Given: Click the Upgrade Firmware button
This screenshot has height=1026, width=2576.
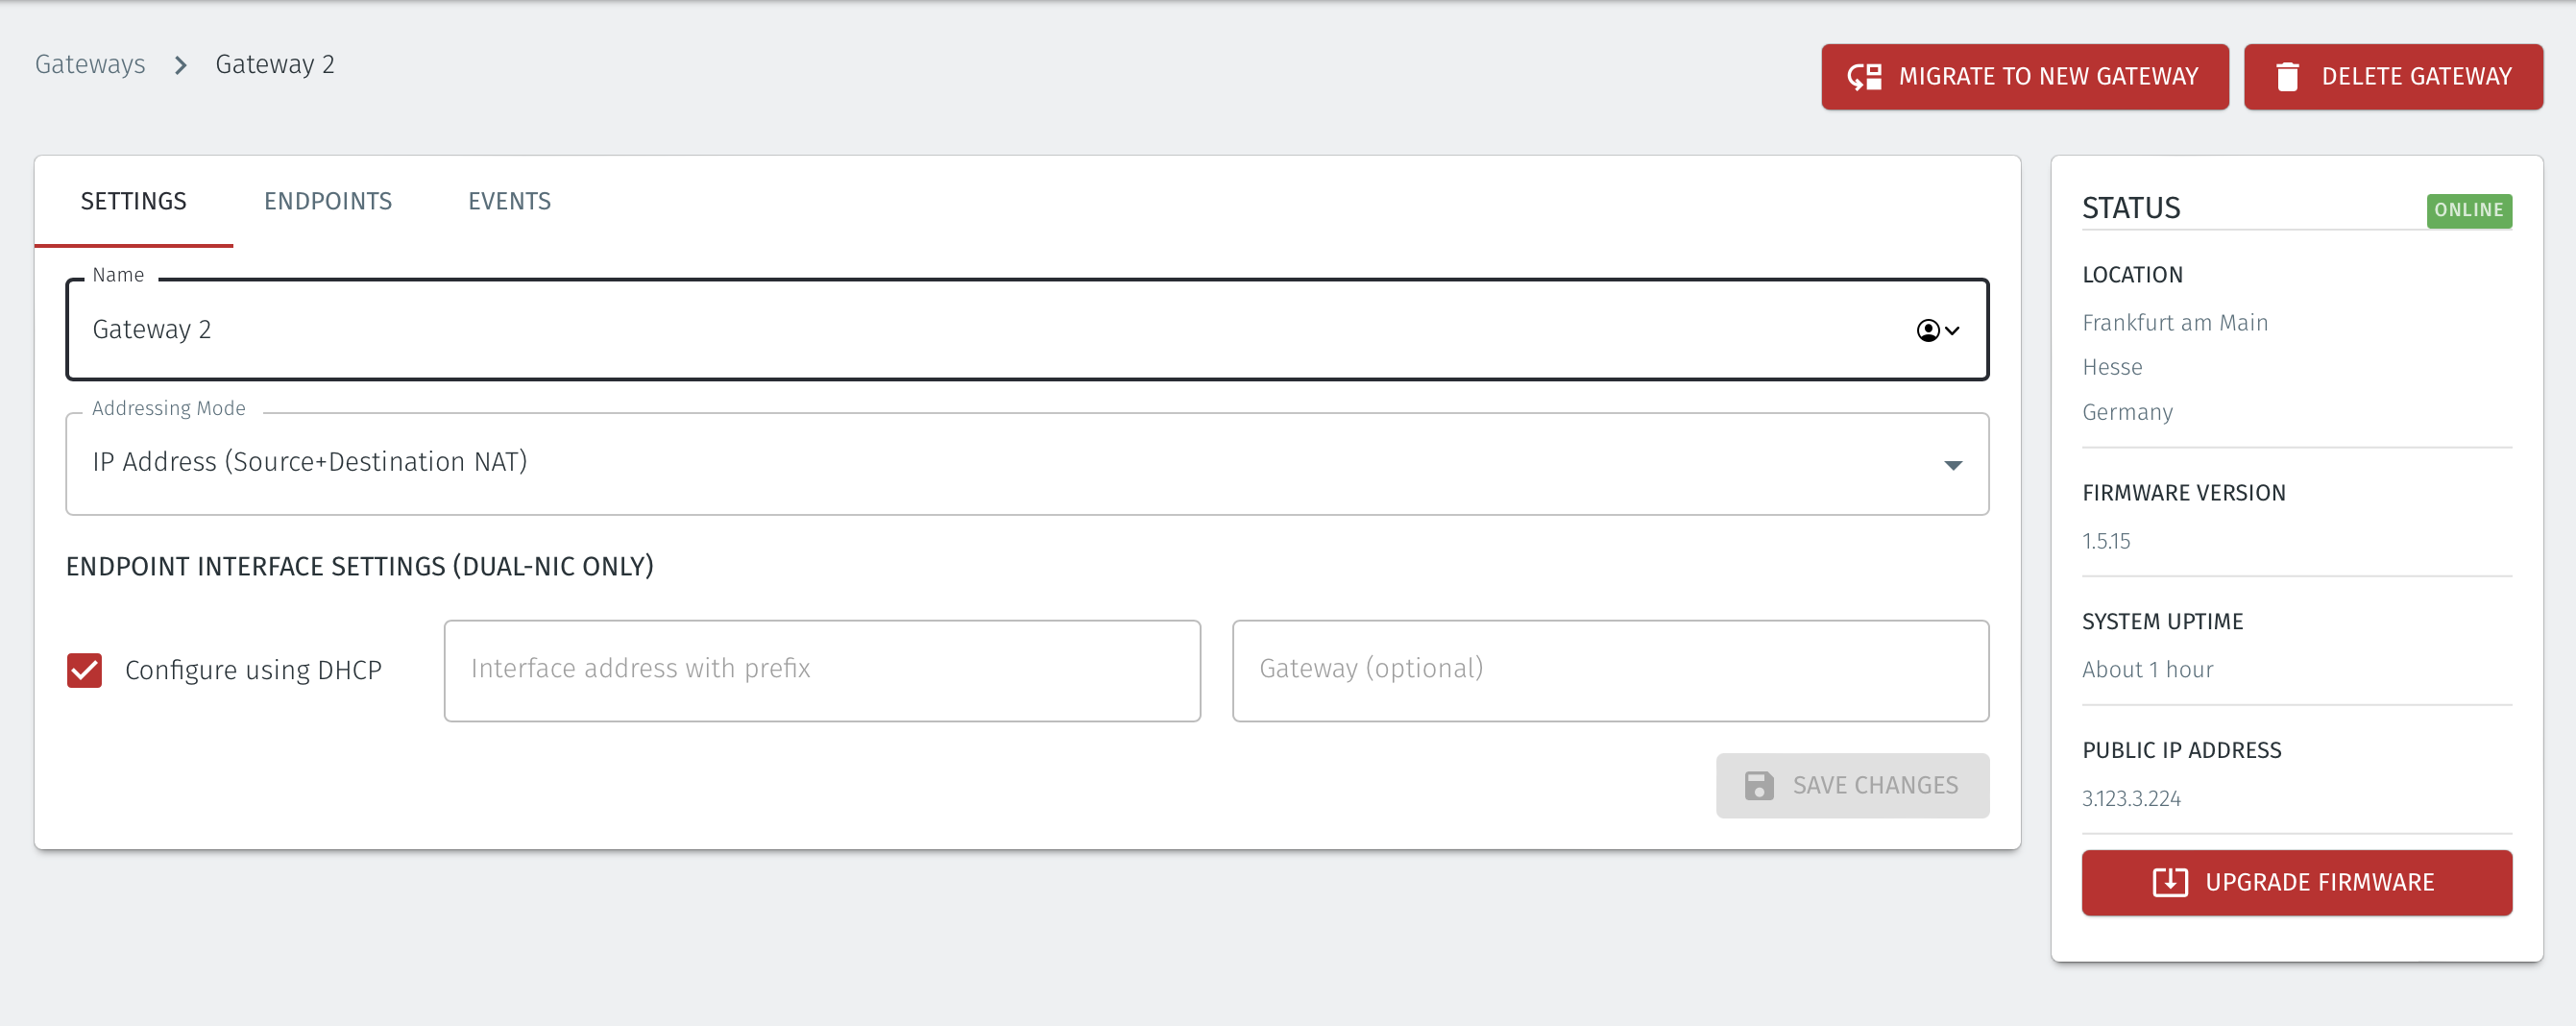Looking at the screenshot, I should click(2297, 882).
